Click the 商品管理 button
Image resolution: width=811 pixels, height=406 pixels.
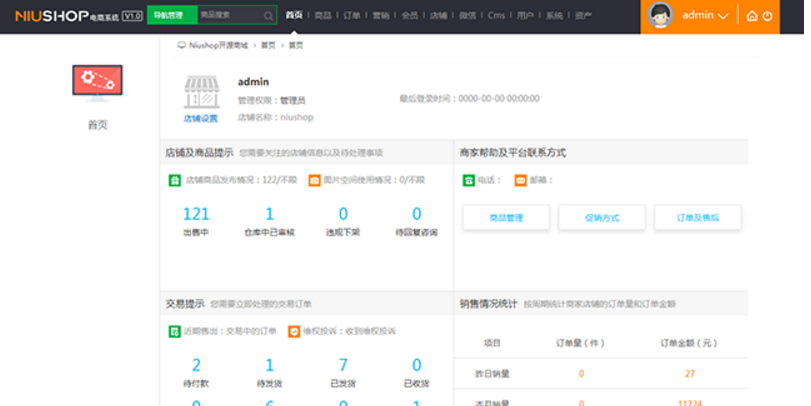506,218
